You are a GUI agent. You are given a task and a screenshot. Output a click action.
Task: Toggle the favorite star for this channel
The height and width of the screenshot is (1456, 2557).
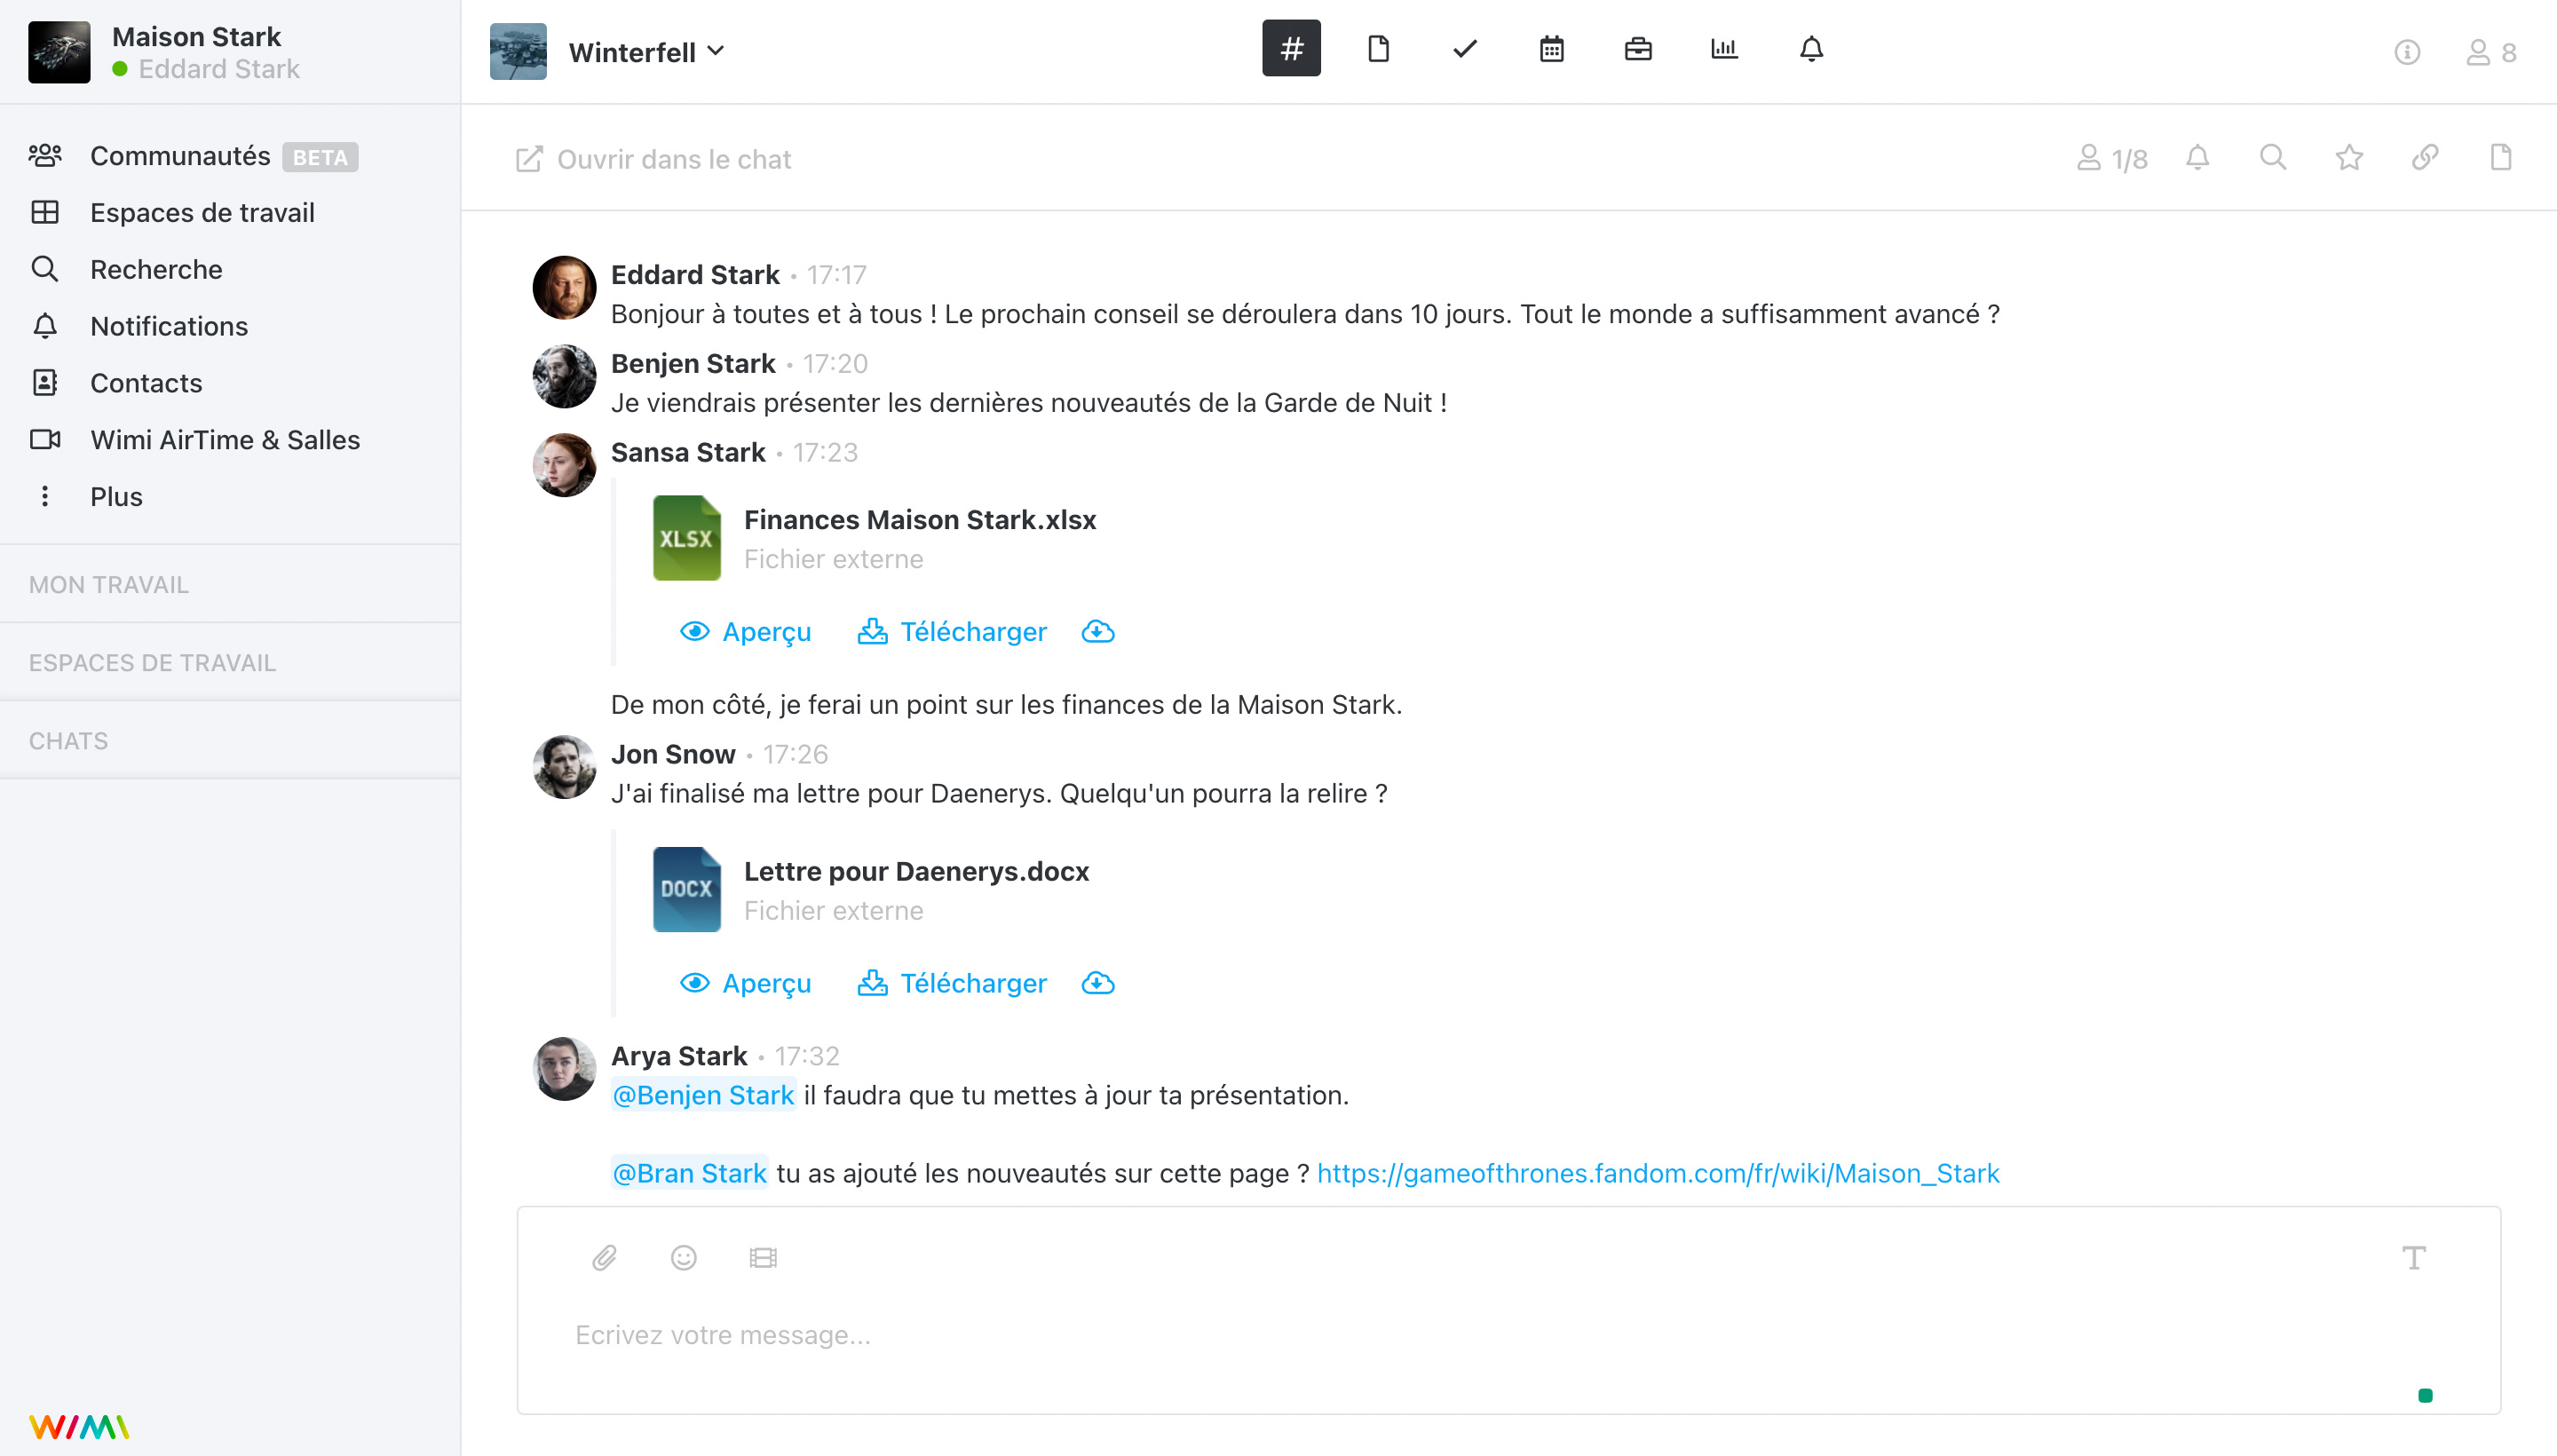(2349, 157)
